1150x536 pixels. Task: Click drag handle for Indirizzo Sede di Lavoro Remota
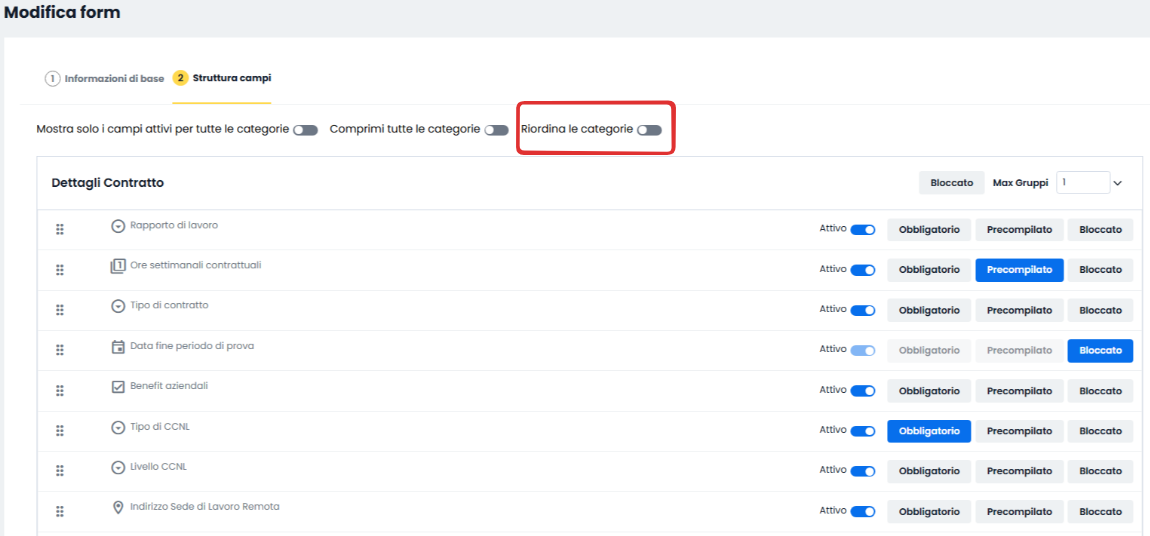[60, 511]
